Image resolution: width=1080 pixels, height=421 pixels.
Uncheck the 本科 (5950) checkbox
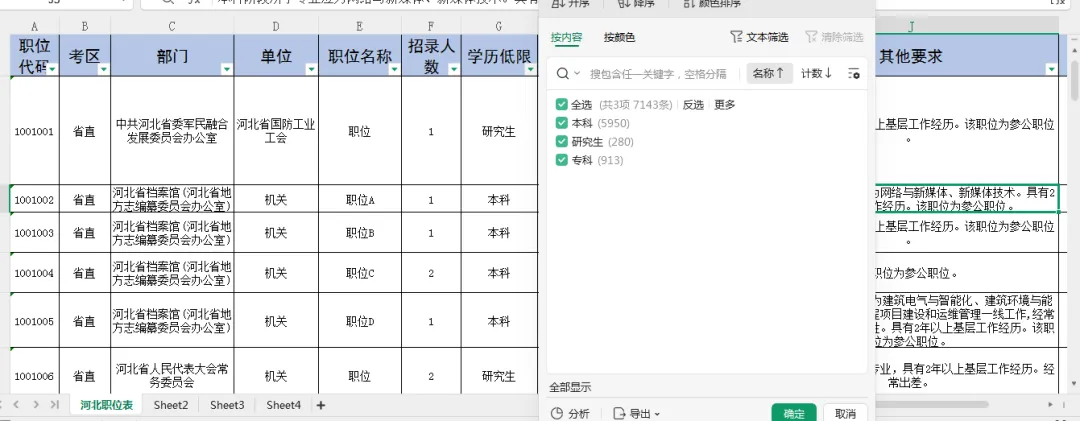point(561,123)
